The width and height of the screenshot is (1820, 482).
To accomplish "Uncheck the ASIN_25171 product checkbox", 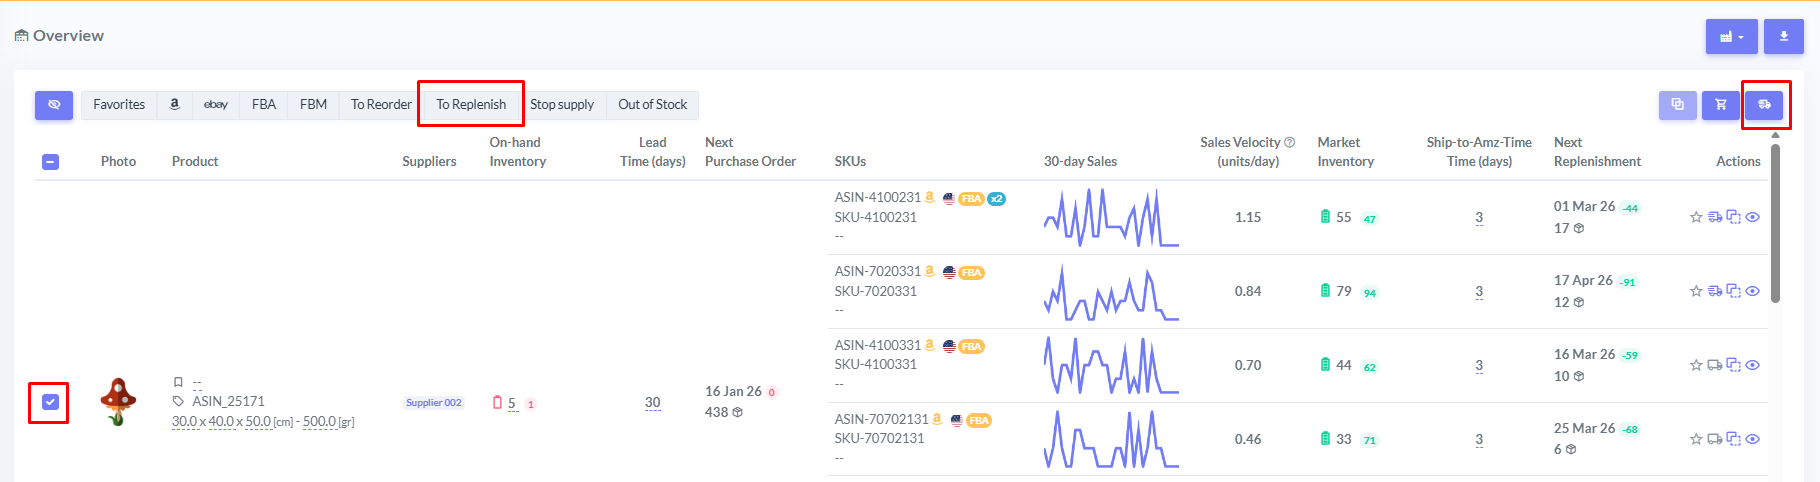I will click(x=50, y=402).
